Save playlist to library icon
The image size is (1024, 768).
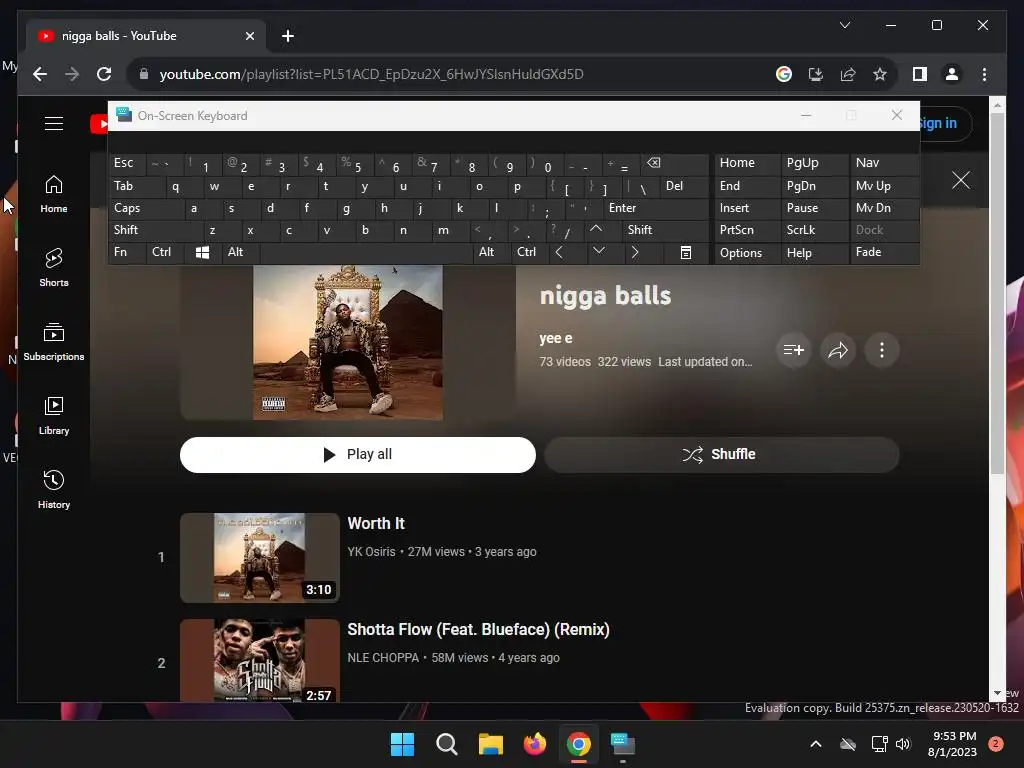click(x=793, y=350)
